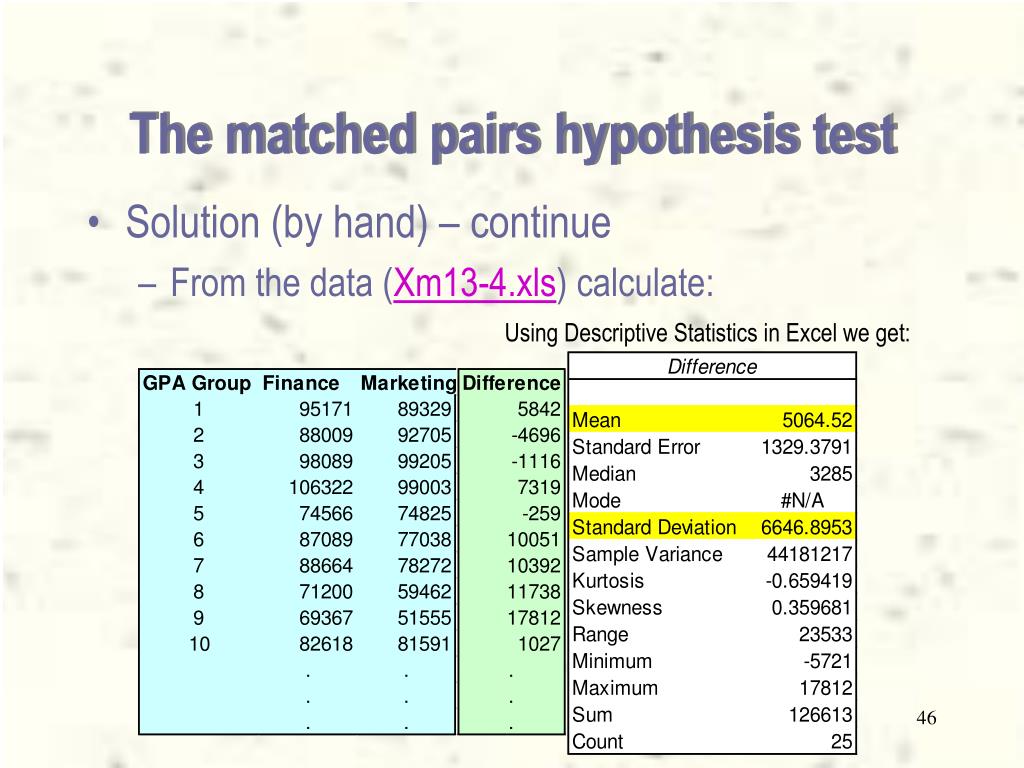Viewport: 1024px width, 768px height.
Task: Select Marketing value 51555
Action: click(x=424, y=618)
